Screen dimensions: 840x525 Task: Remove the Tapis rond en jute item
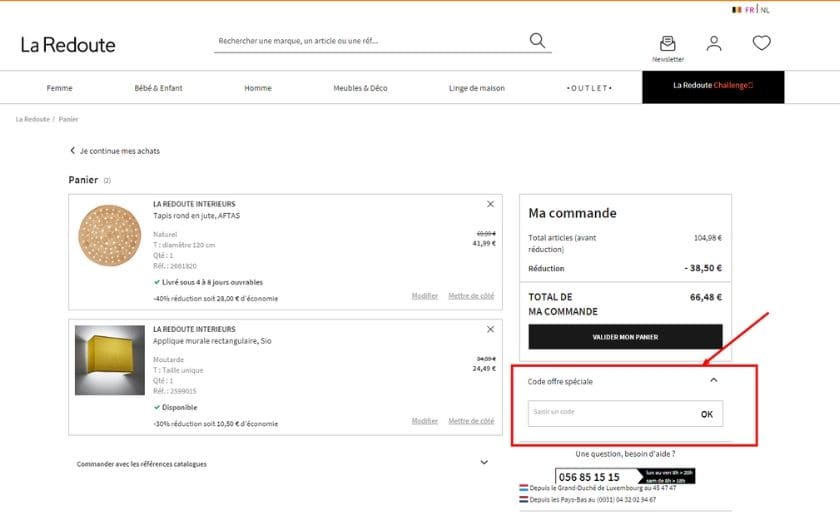(x=490, y=204)
